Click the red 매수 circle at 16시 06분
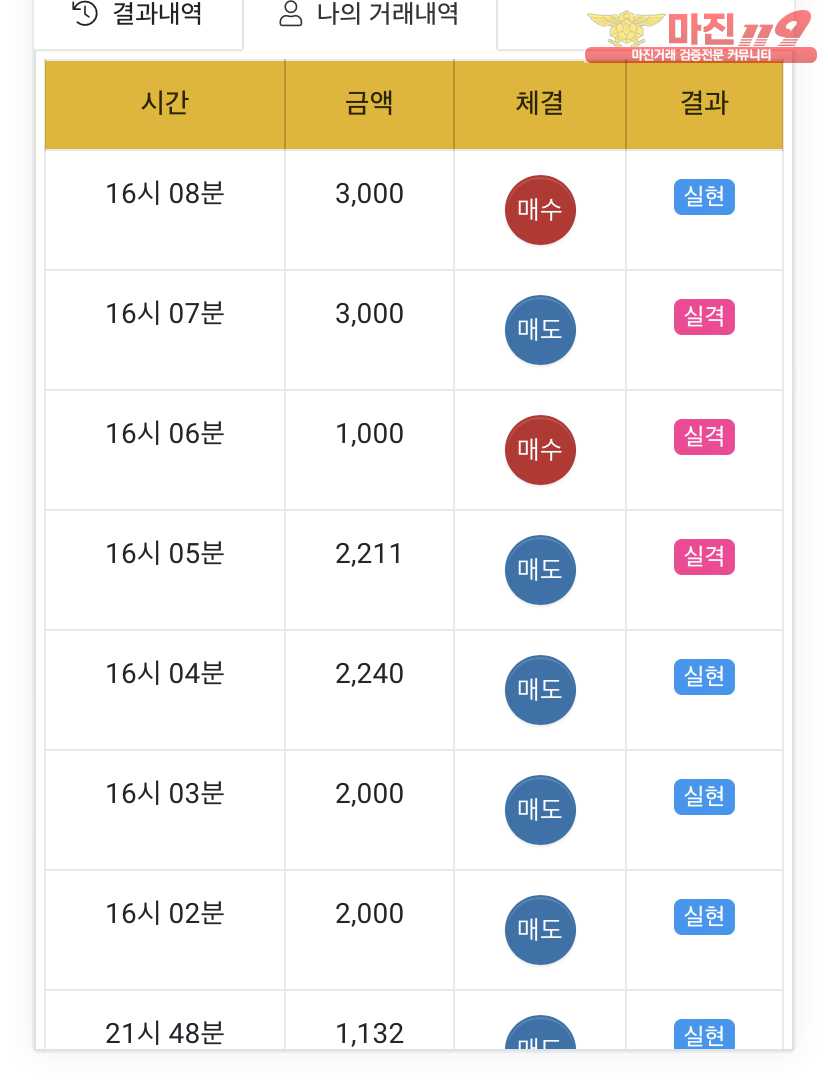 [x=540, y=450]
